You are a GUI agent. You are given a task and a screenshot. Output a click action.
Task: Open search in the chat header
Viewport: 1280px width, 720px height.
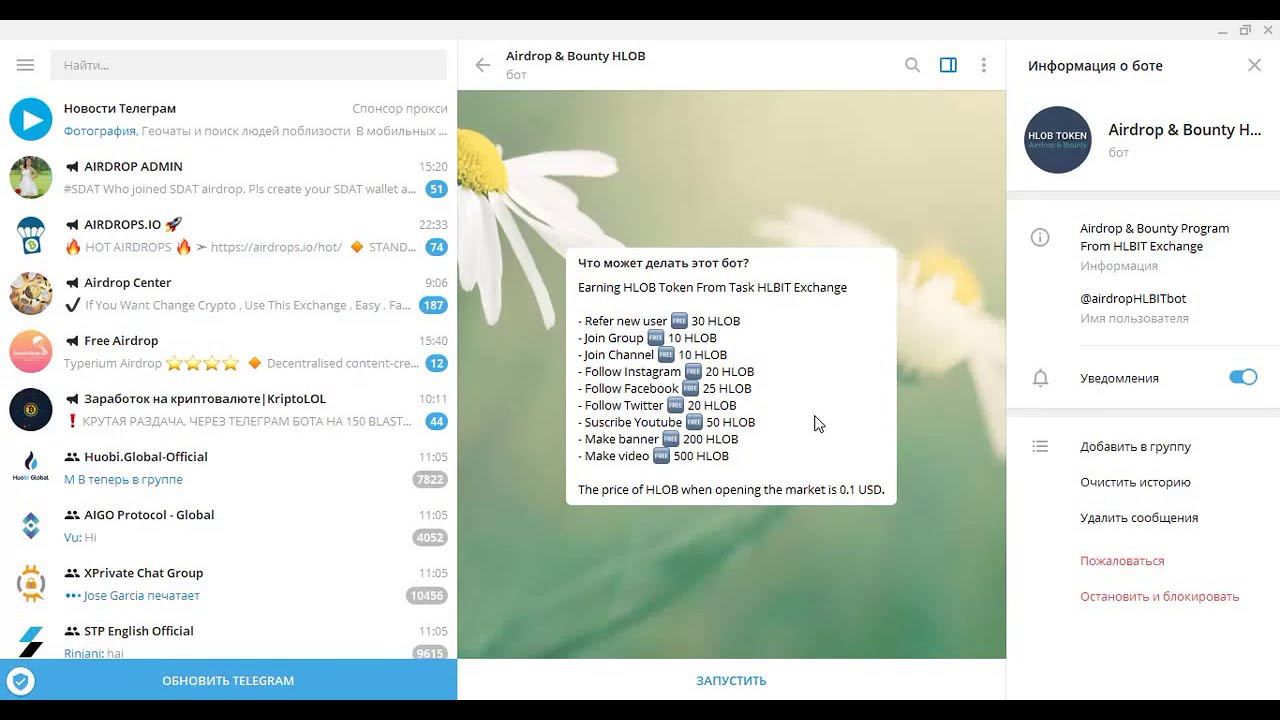(x=912, y=65)
